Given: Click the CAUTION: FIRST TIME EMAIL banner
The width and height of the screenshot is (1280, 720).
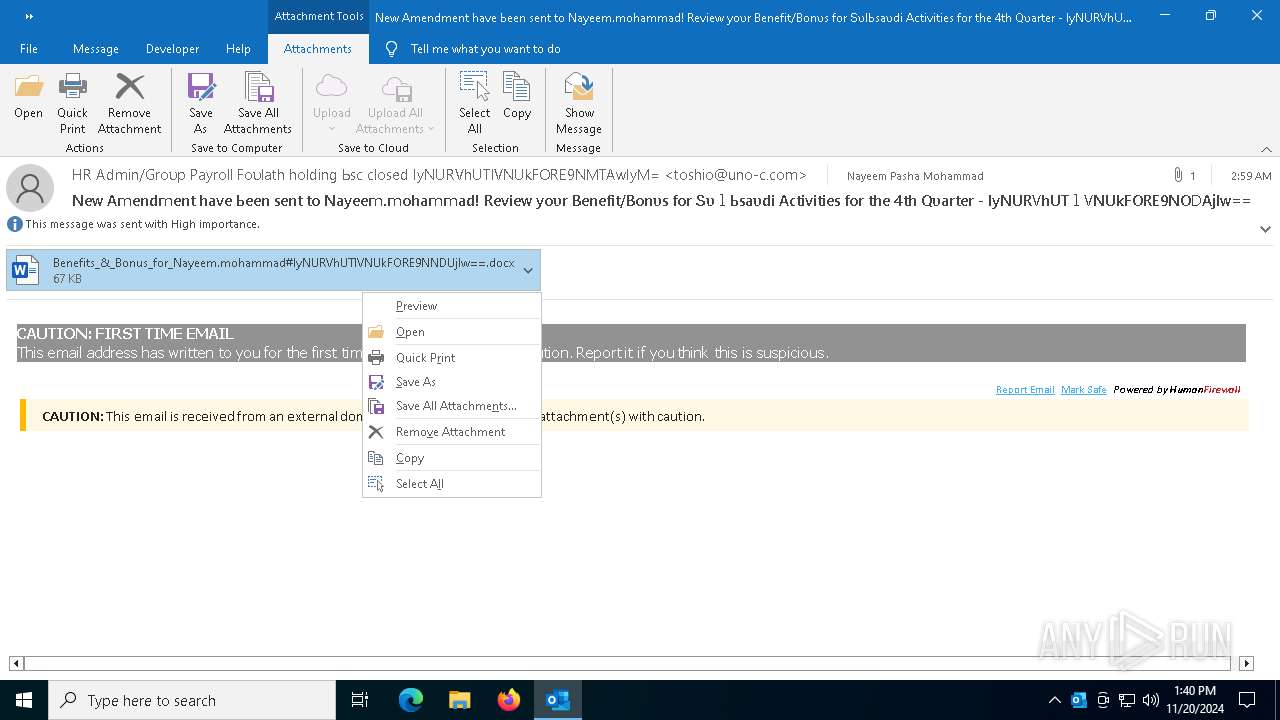Looking at the screenshot, I should [x=631, y=343].
